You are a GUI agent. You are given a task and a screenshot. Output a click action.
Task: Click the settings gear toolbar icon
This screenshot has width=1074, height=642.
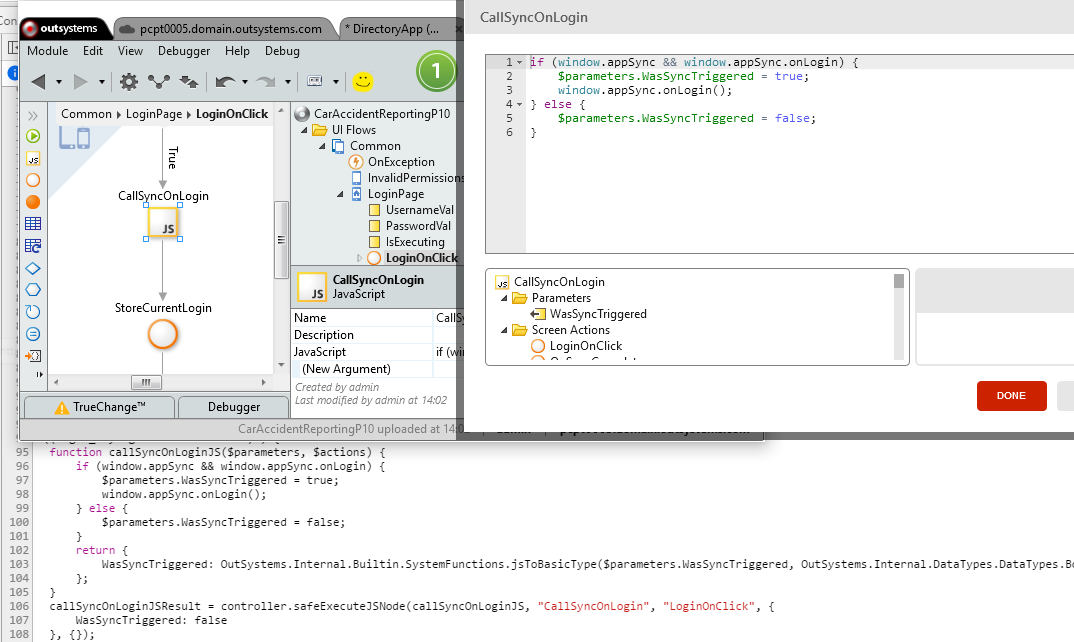coord(129,82)
